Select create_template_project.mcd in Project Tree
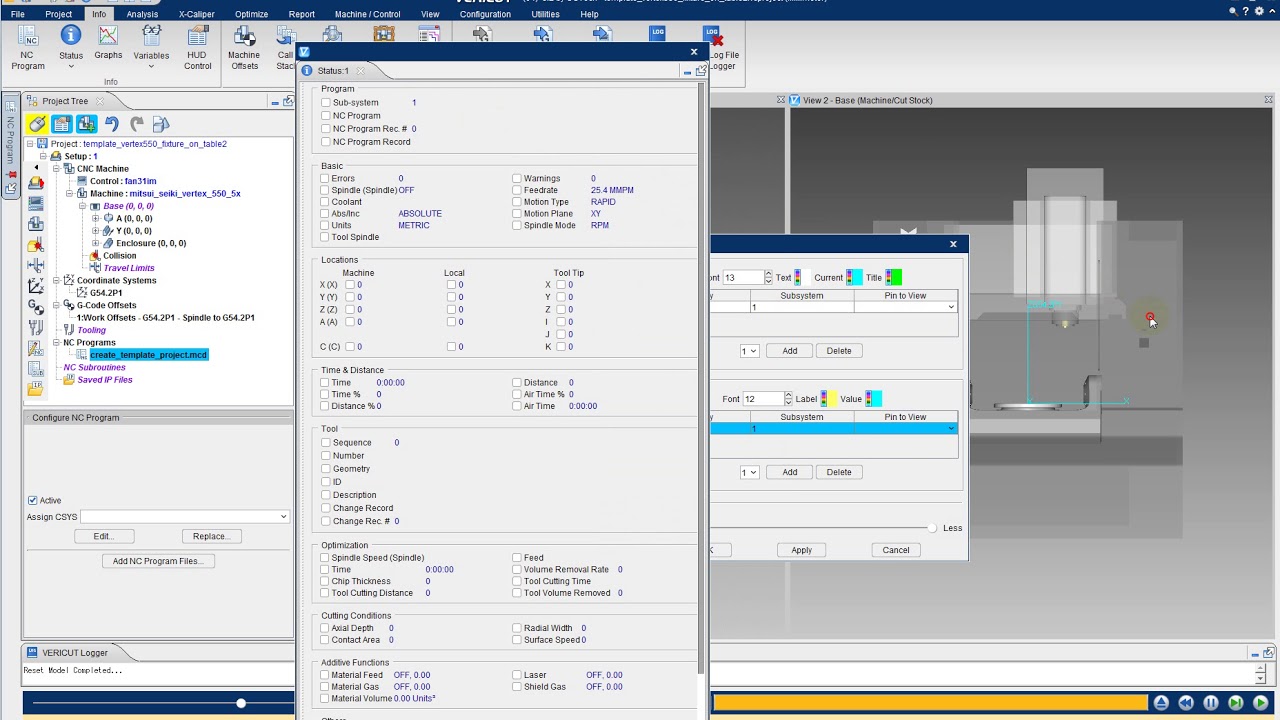 click(148, 355)
